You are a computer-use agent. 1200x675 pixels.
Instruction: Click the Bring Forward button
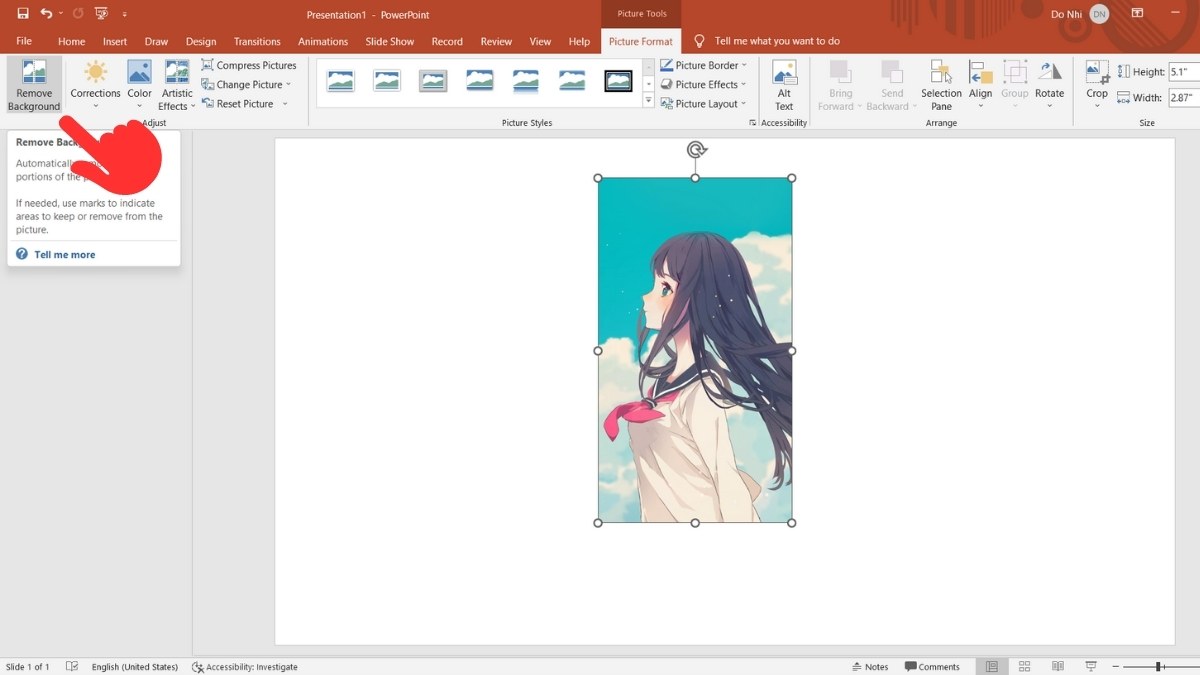tap(840, 86)
